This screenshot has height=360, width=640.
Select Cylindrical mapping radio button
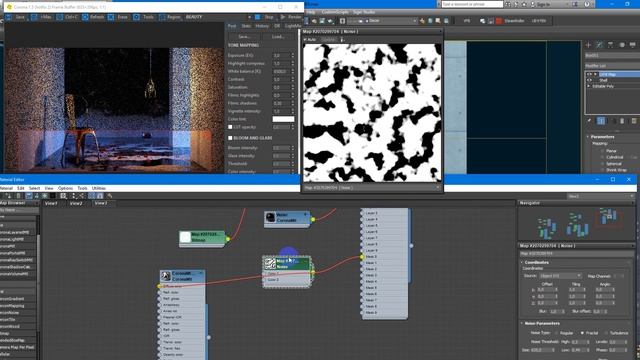602,157
